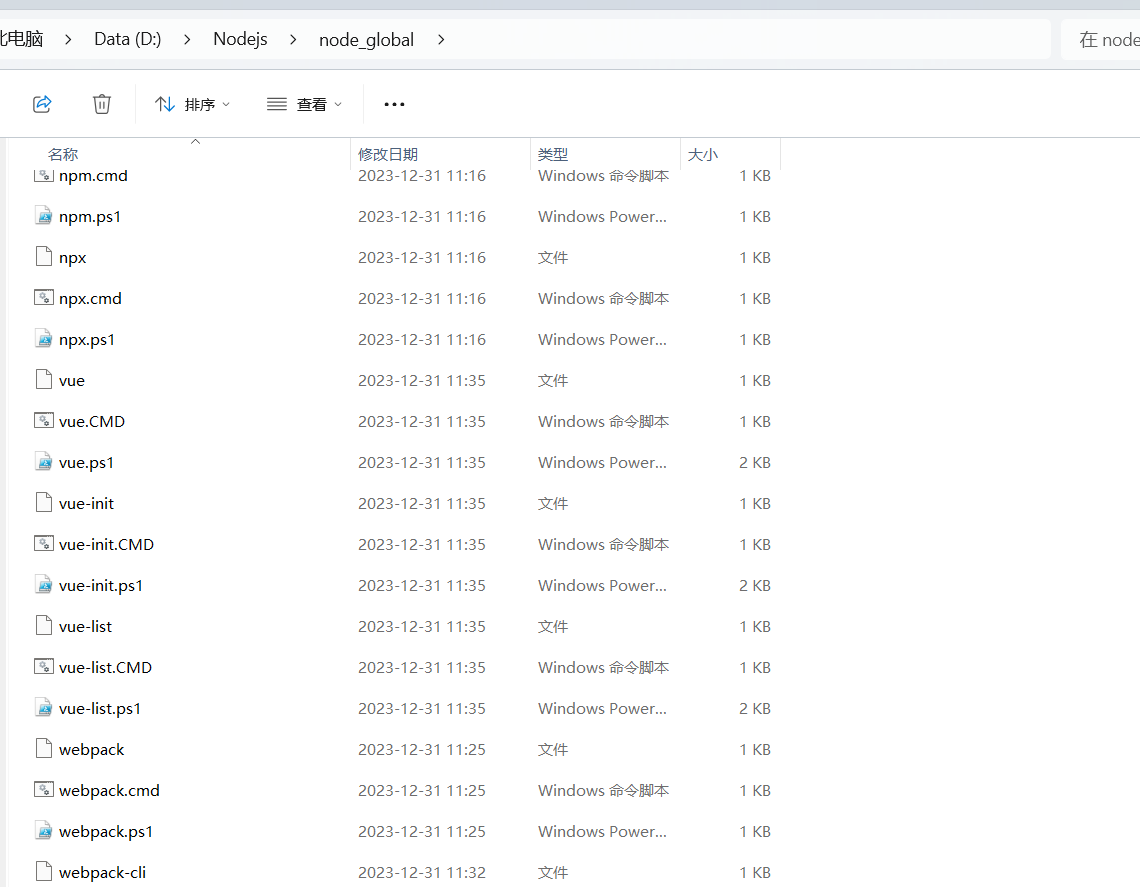1140x887 pixels.
Task: Click node_global in breadcrumb path
Action: 366,40
